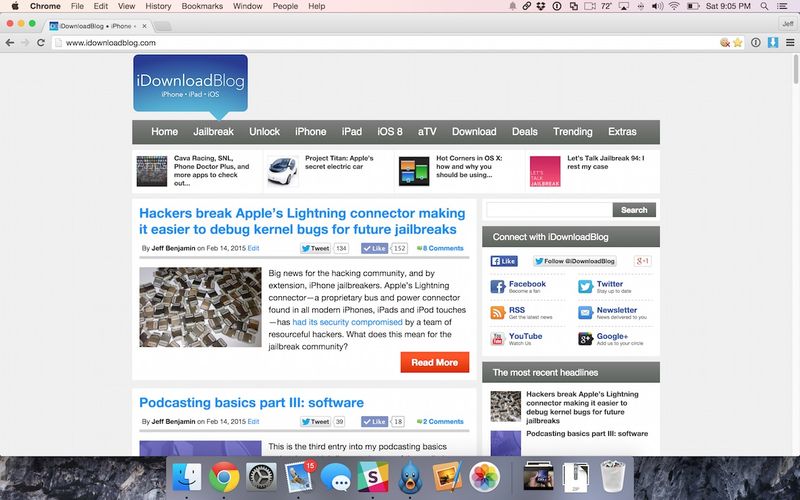Click the Follow @iDownloadBlog button
Viewport: 800px width, 500px height.
[x=574, y=261]
